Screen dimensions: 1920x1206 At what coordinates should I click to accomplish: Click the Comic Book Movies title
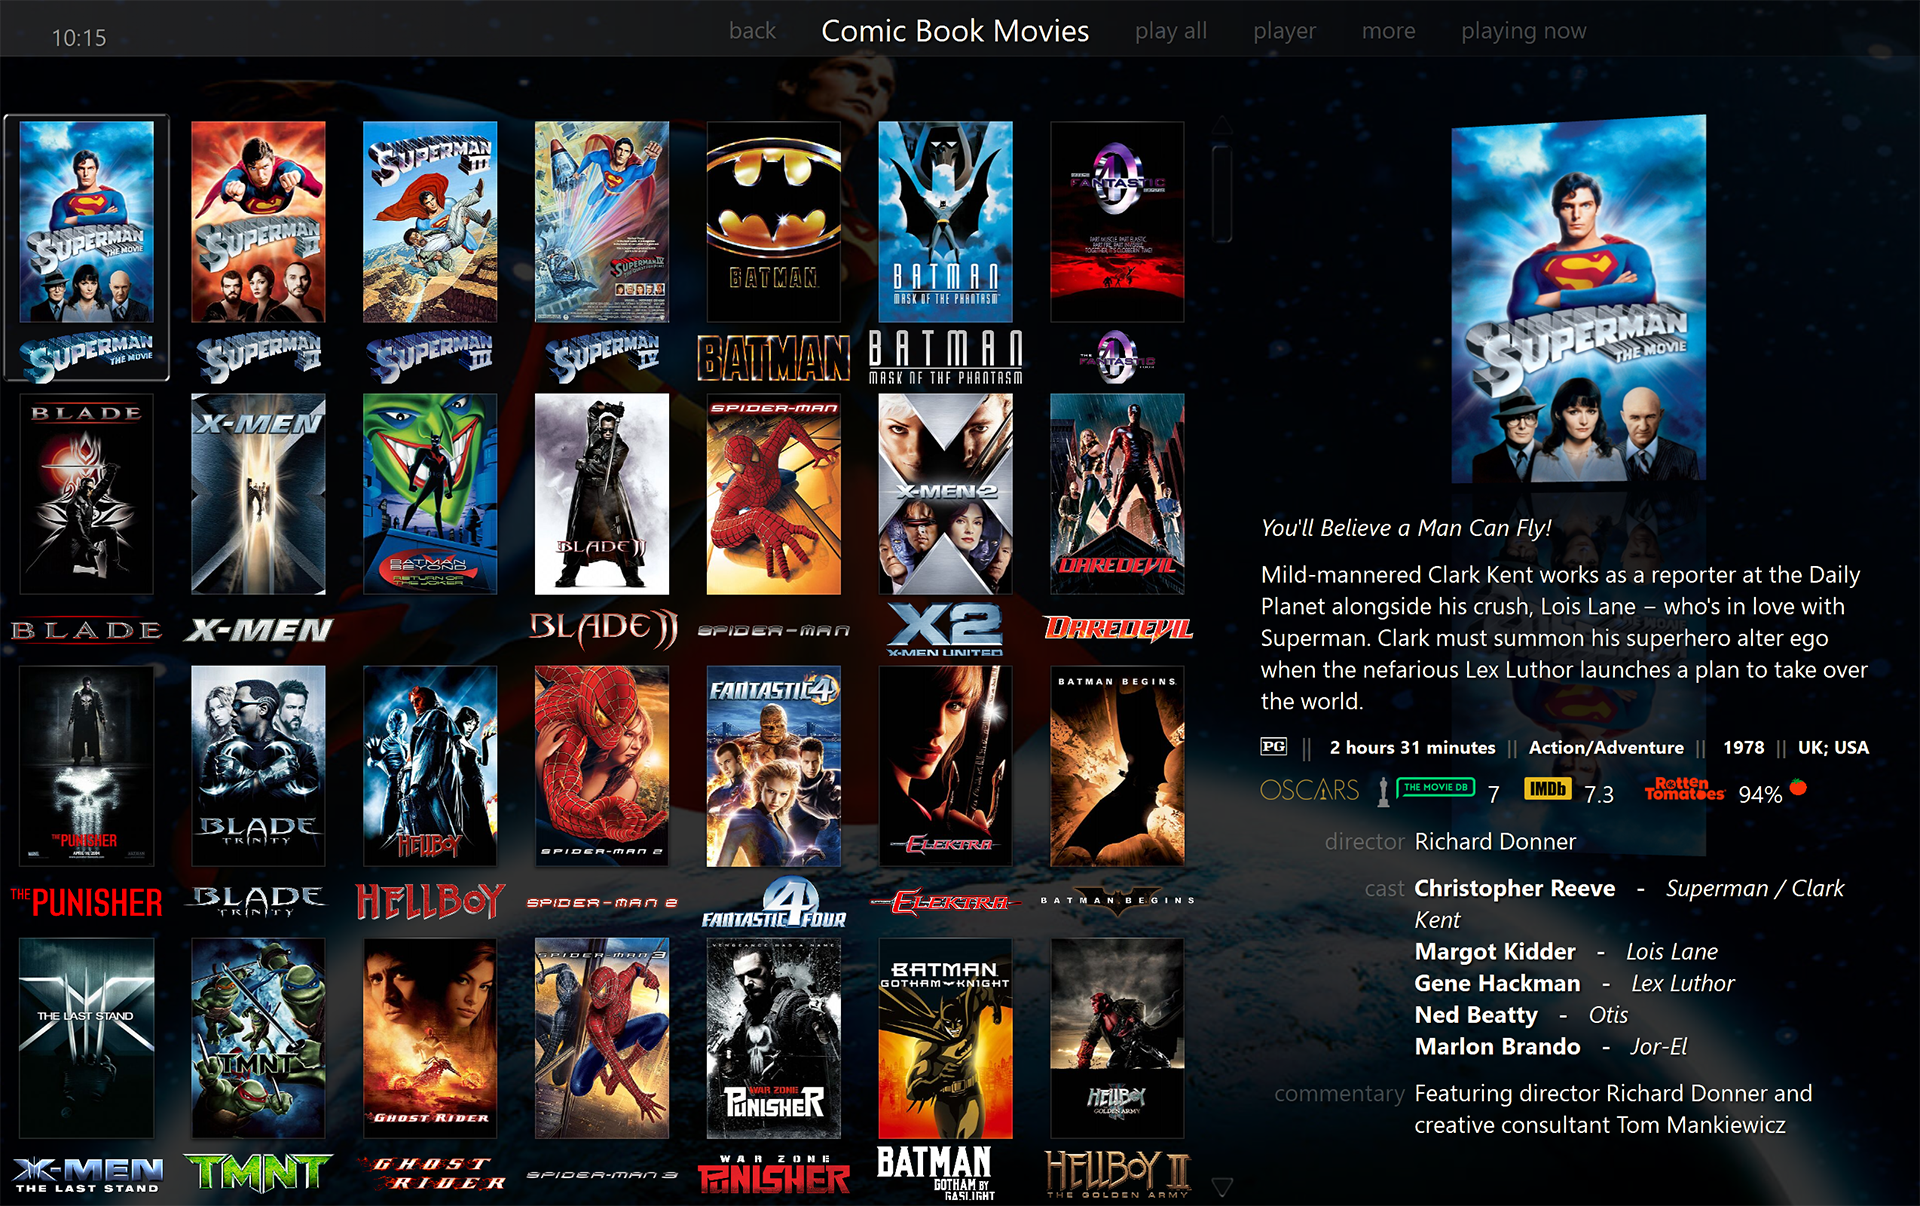point(955,31)
